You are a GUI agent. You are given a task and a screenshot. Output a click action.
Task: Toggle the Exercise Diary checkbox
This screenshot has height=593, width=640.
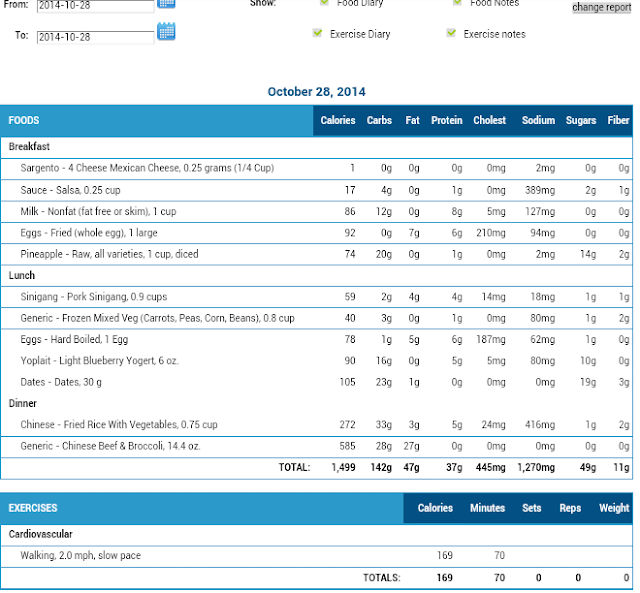coord(318,33)
